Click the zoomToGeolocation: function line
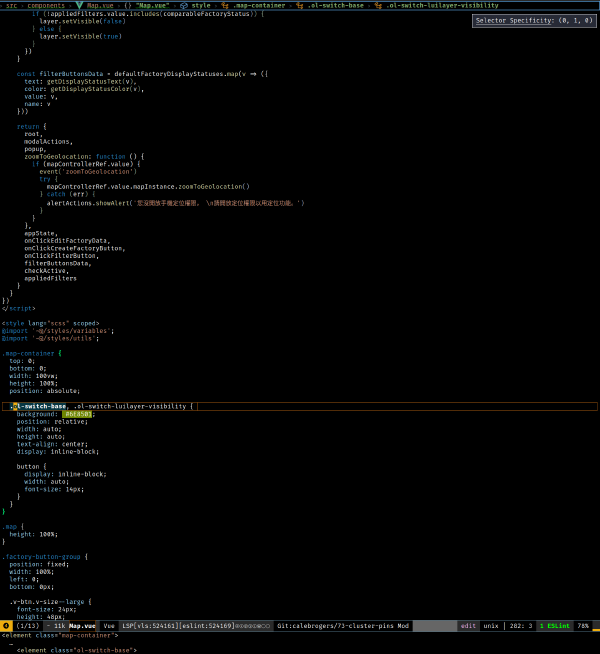This screenshot has width=600, height=654. 84,156
